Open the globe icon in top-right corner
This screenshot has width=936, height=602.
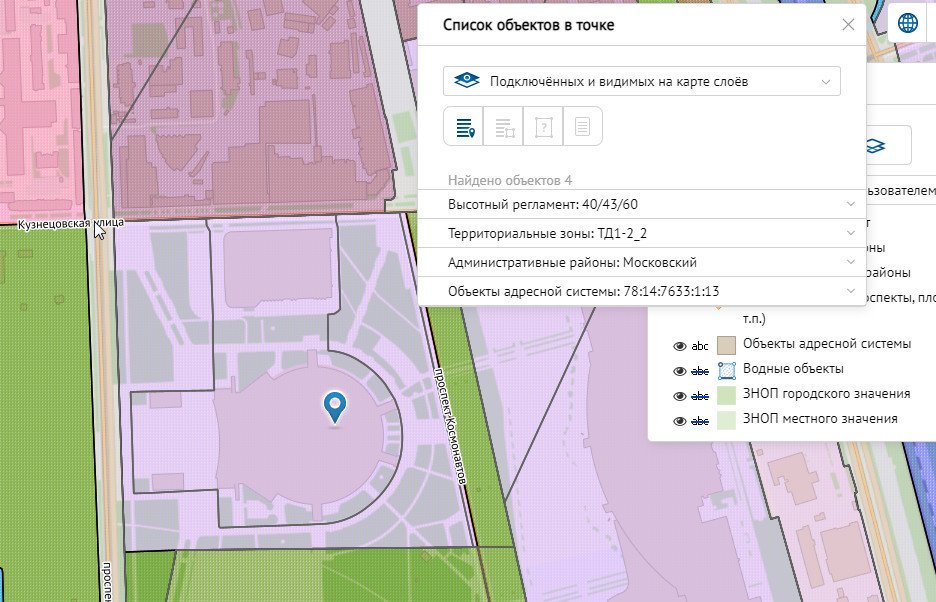pyautogui.click(x=908, y=24)
